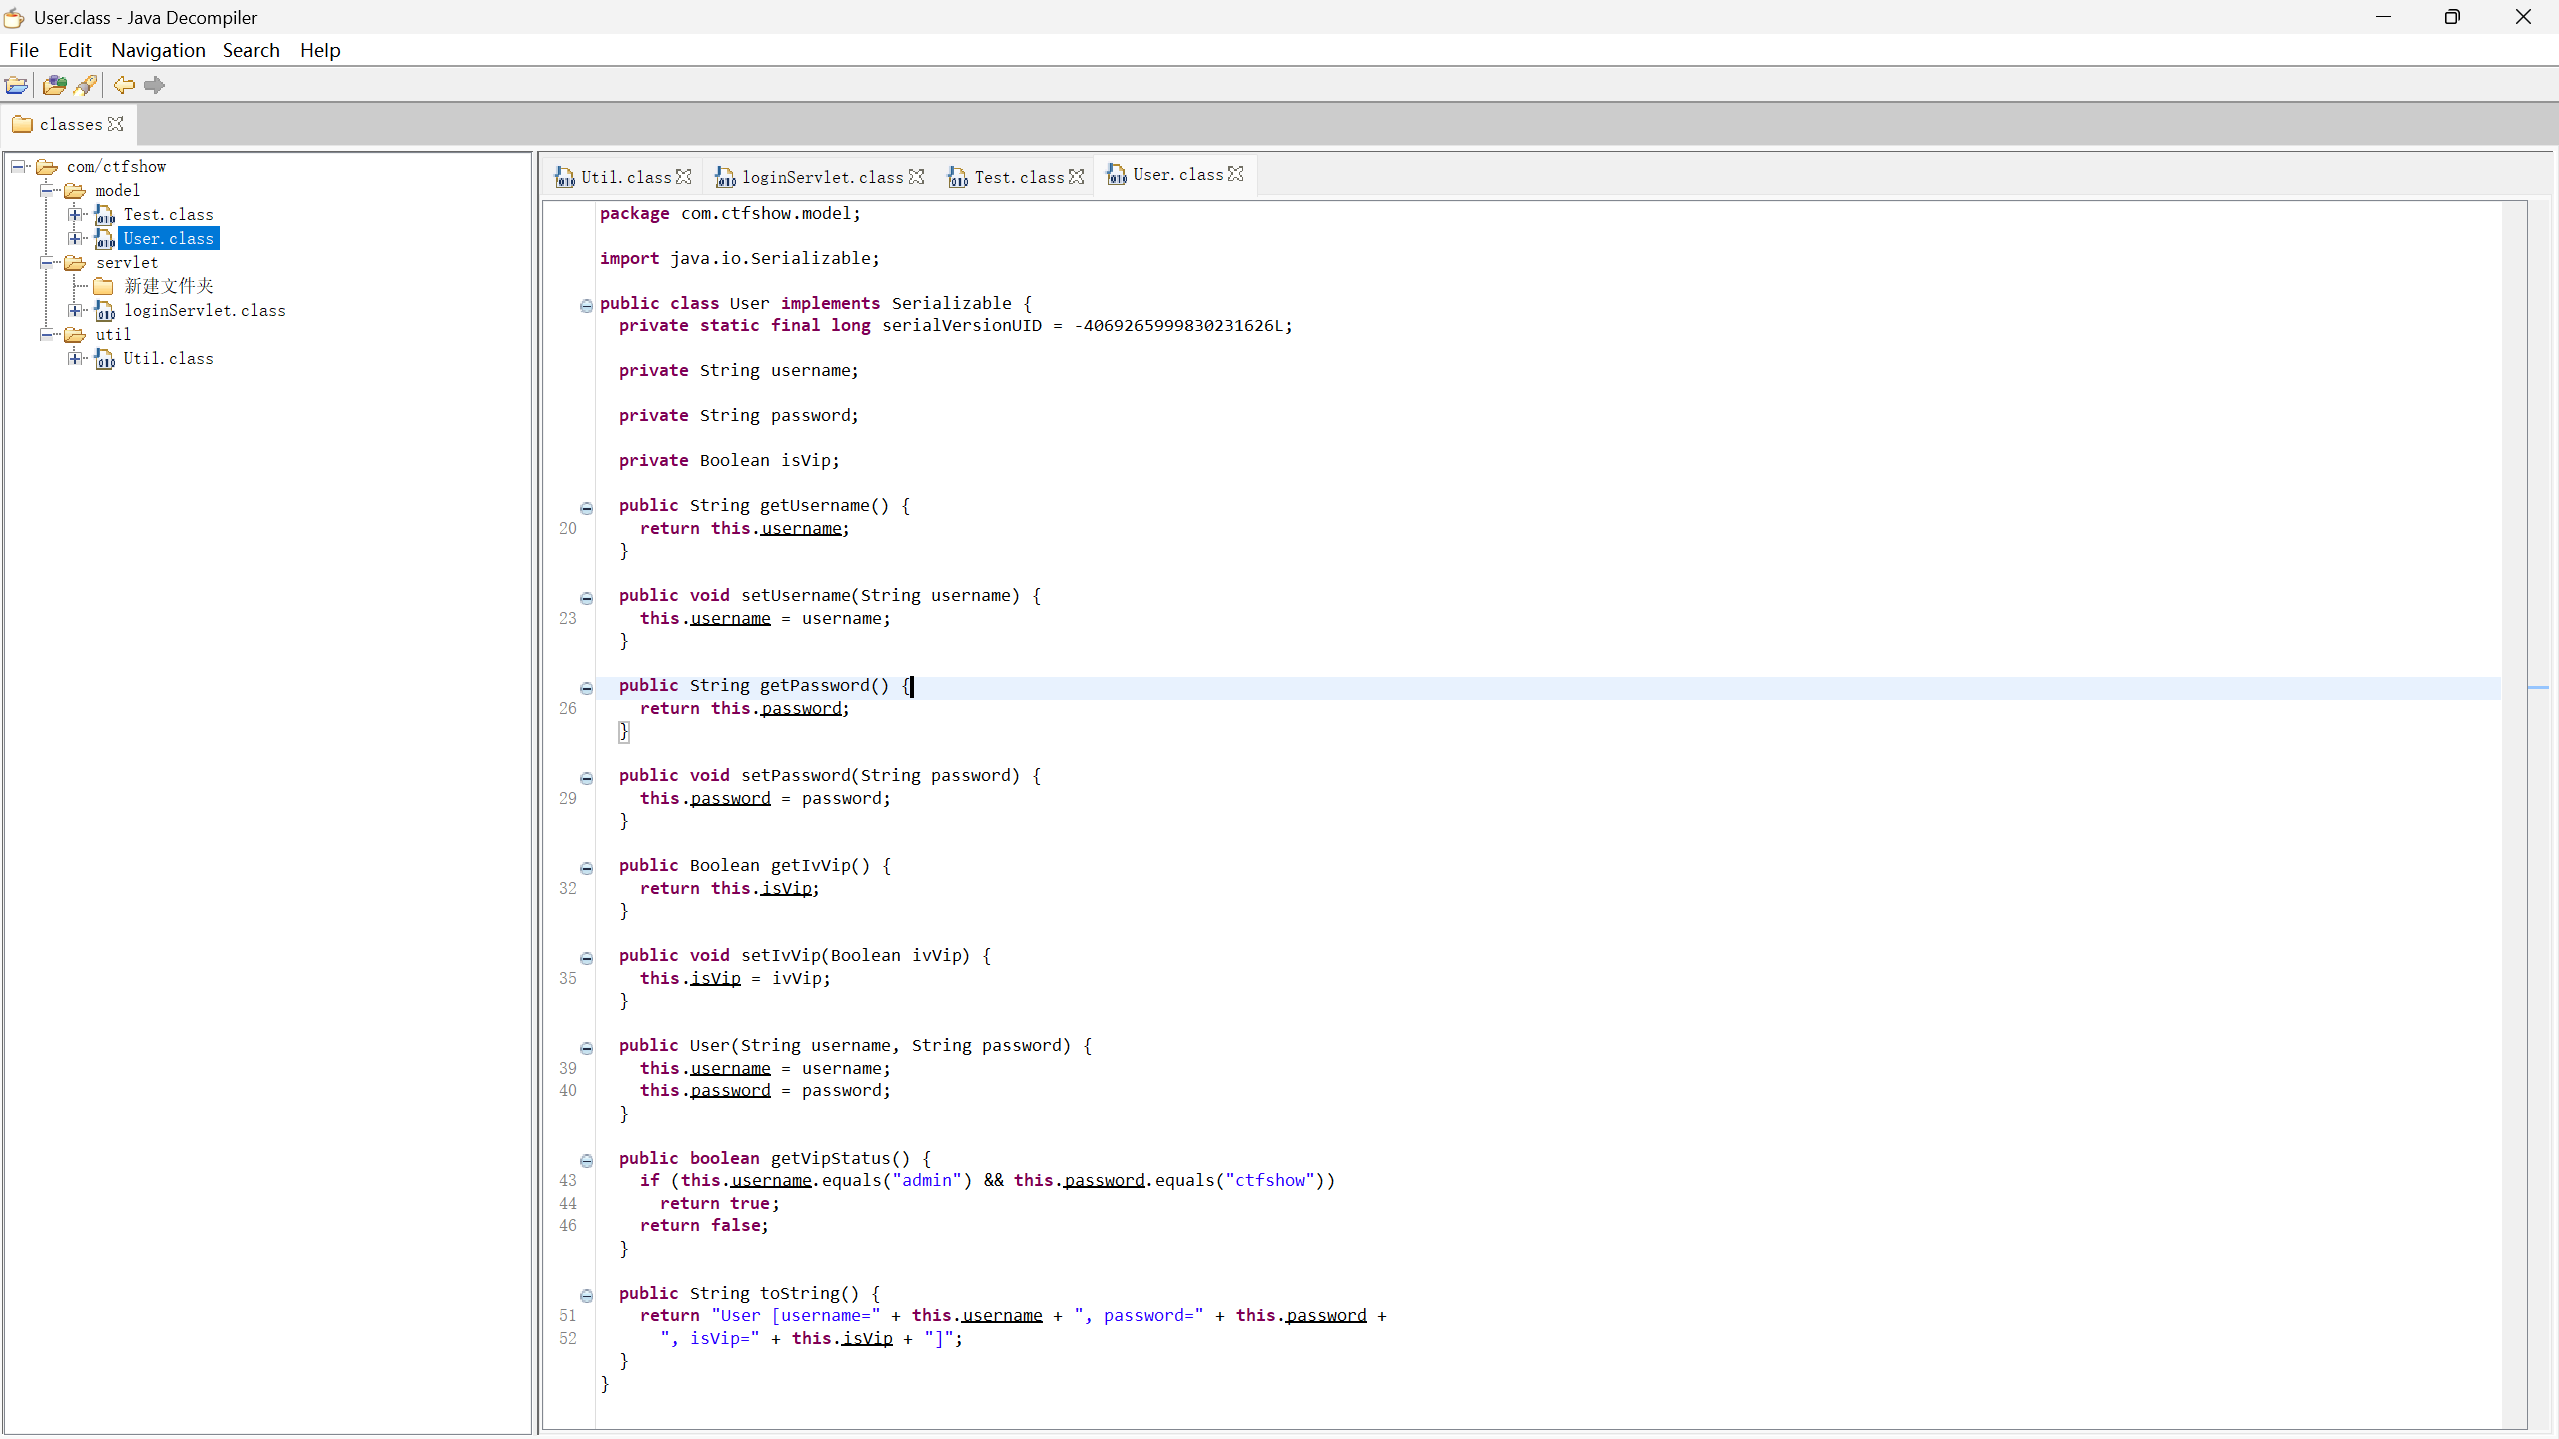Fold the toString() method code block
The width and height of the screenshot is (2559, 1439).
click(587, 1295)
